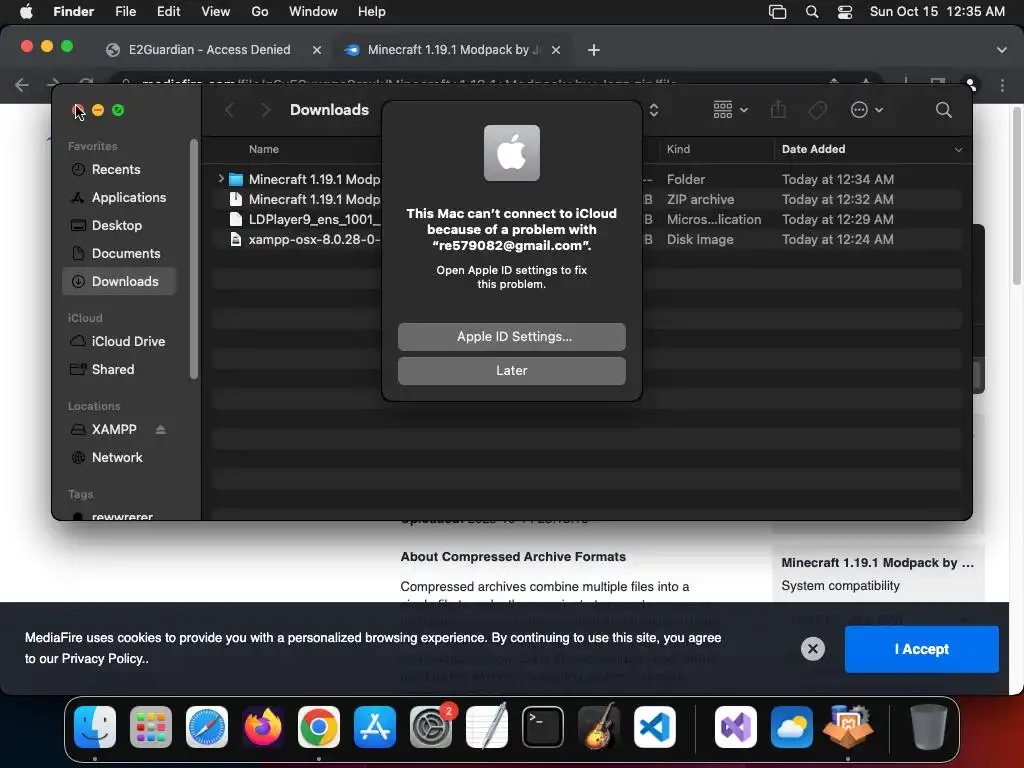Viewport: 1024px width, 768px height.
Task: Click Apple ID Settings button
Action: pyautogui.click(x=511, y=336)
